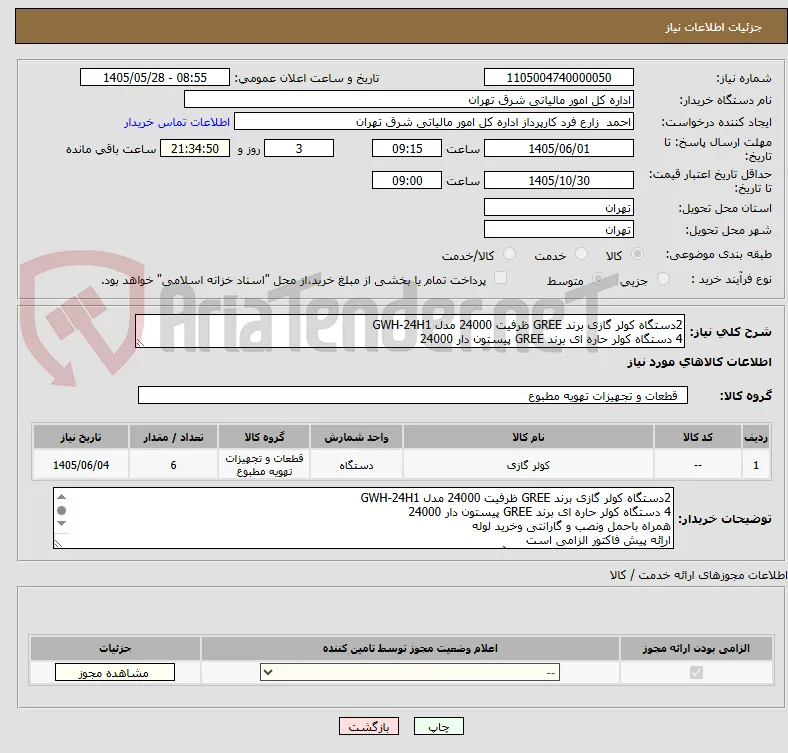Click the validity time field 09:00
The image size is (788, 753).
(407, 180)
